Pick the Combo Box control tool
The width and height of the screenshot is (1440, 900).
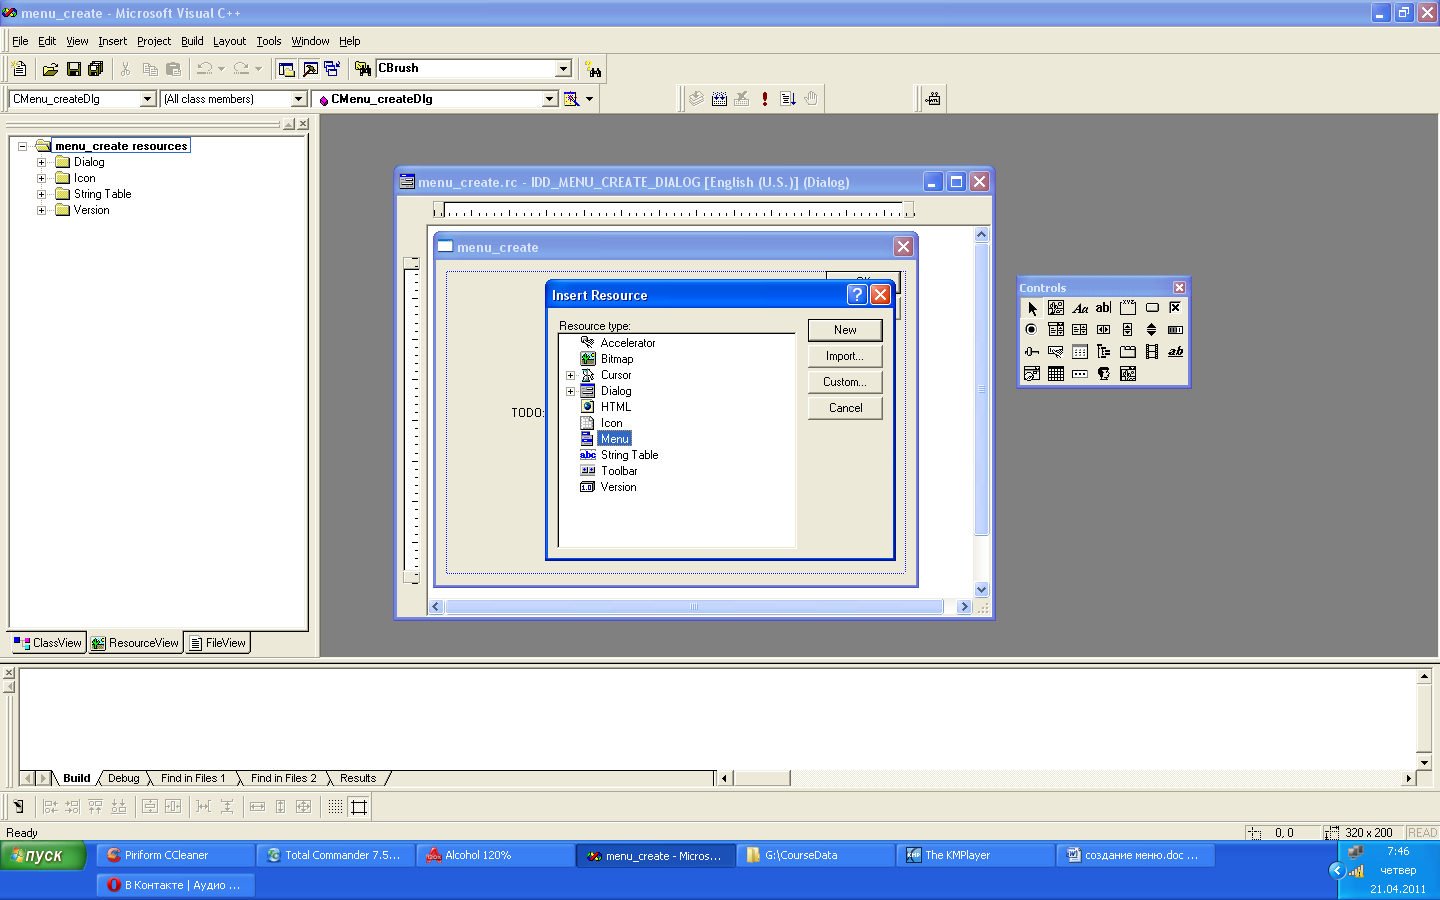point(1056,330)
